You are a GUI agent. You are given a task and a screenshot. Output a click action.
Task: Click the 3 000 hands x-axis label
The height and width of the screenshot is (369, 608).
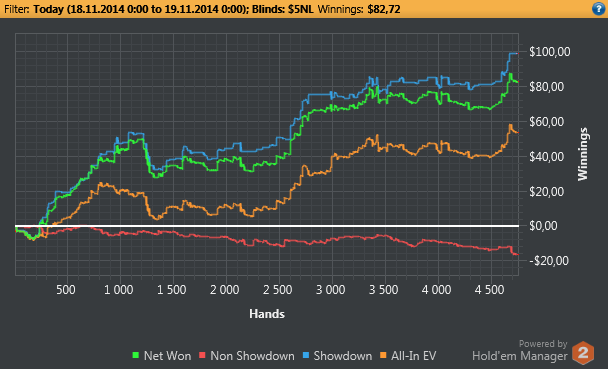pyautogui.click(x=330, y=290)
